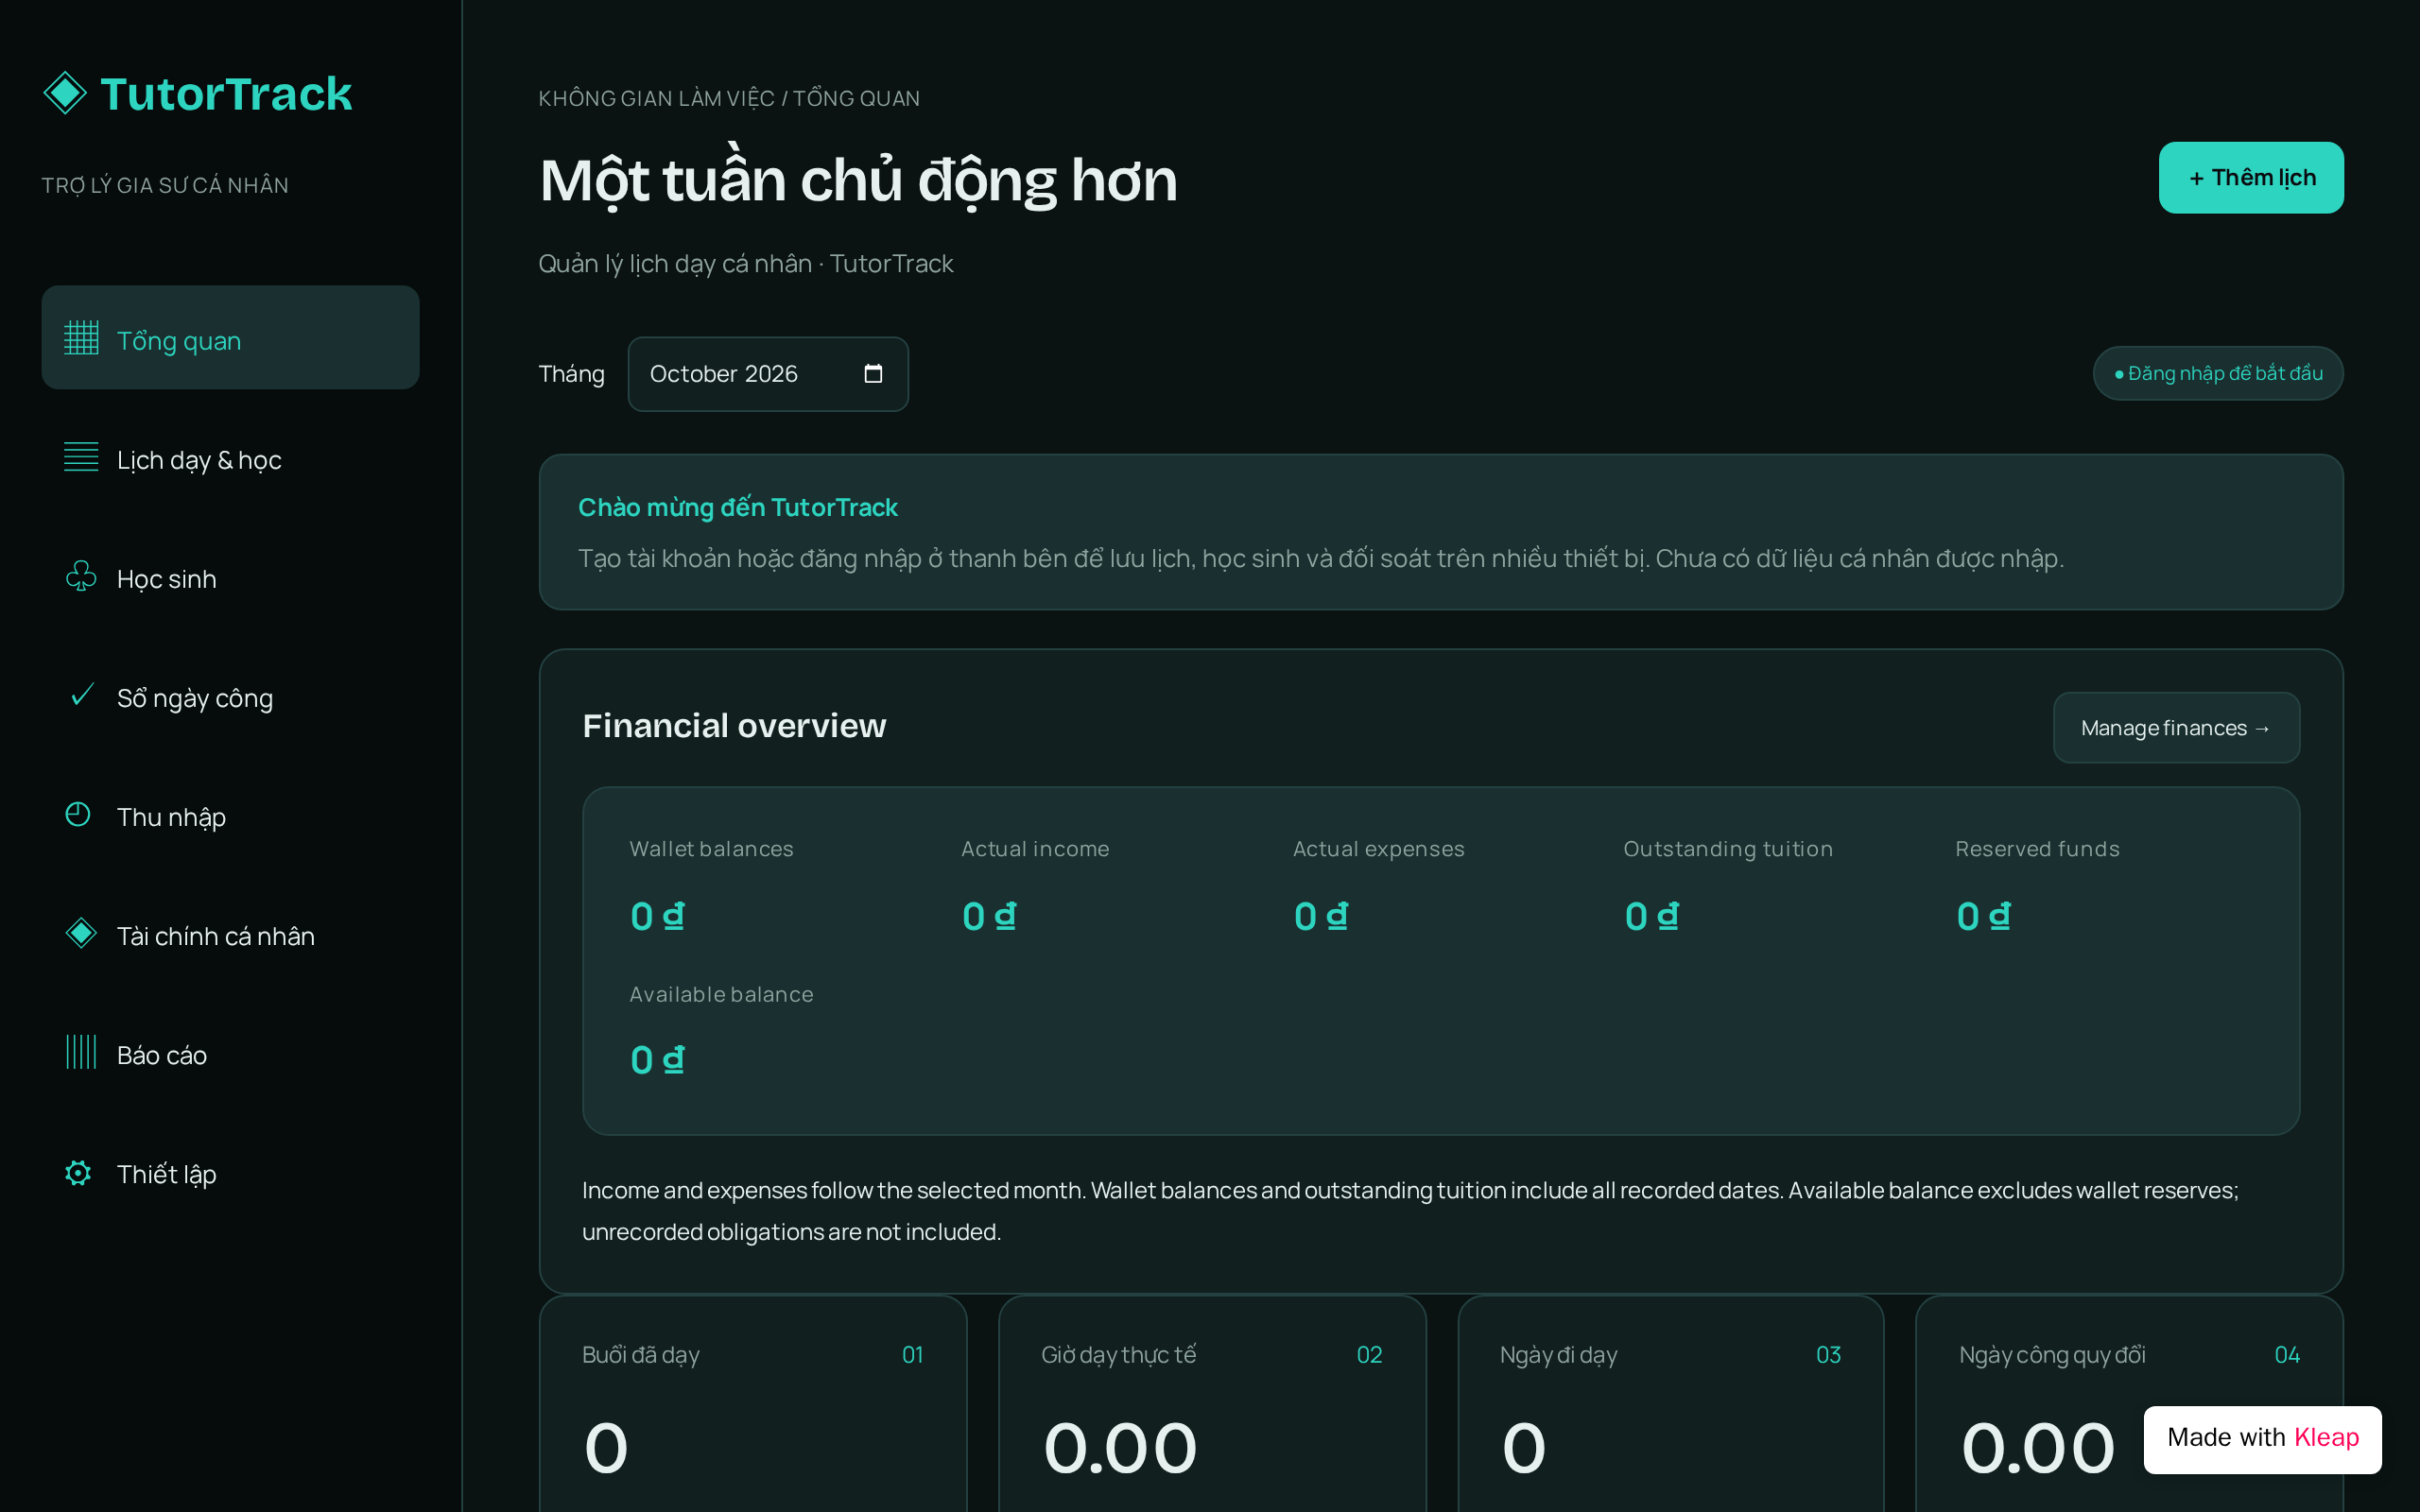Navigate to Sổ ngày công

(x=230, y=696)
